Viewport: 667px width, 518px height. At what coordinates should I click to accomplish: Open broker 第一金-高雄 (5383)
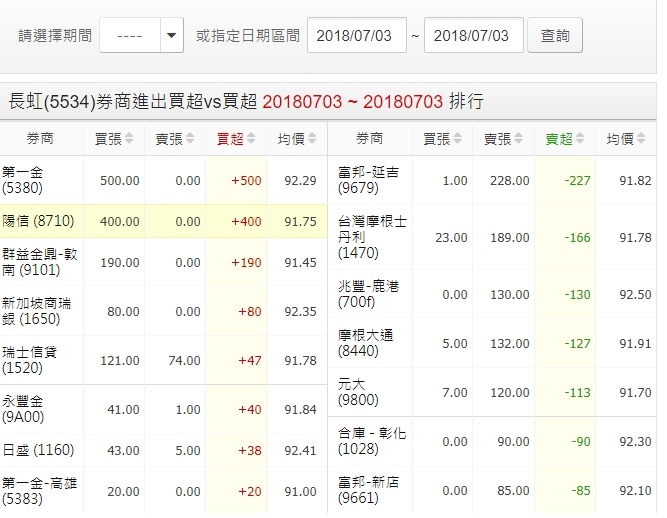tap(39, 491)
